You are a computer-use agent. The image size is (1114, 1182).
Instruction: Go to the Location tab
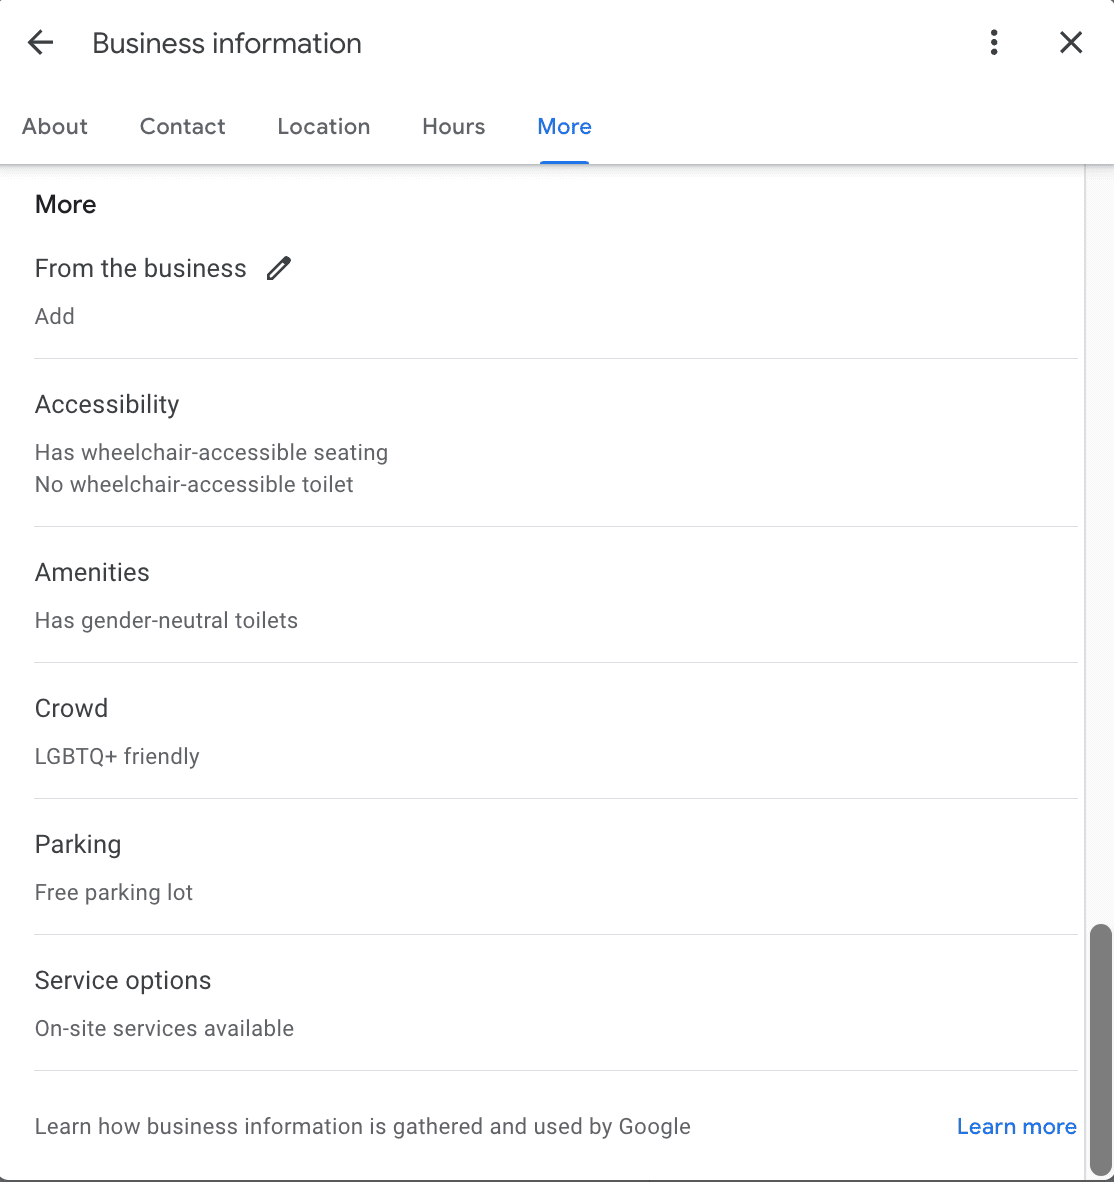(x=323, y=127)
